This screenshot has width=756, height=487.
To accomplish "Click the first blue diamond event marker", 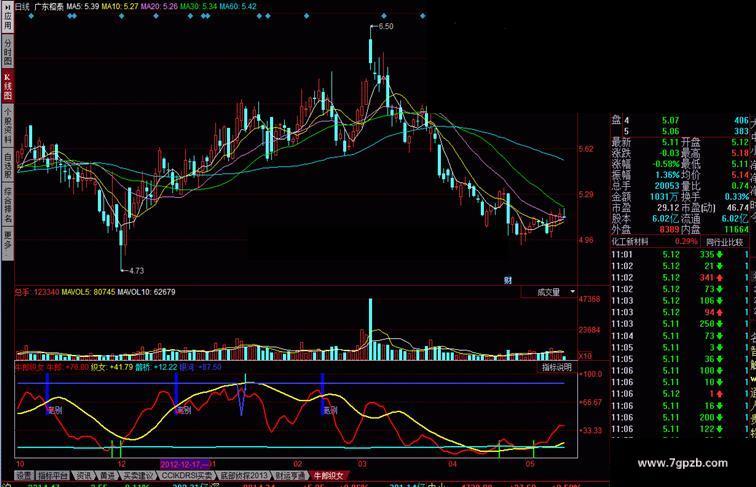I will pos(31,16).
